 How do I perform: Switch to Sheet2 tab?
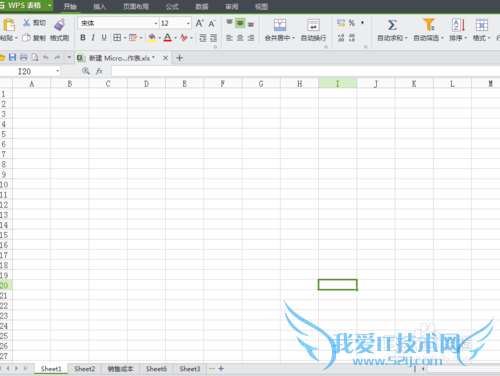(x=85, y=369)
